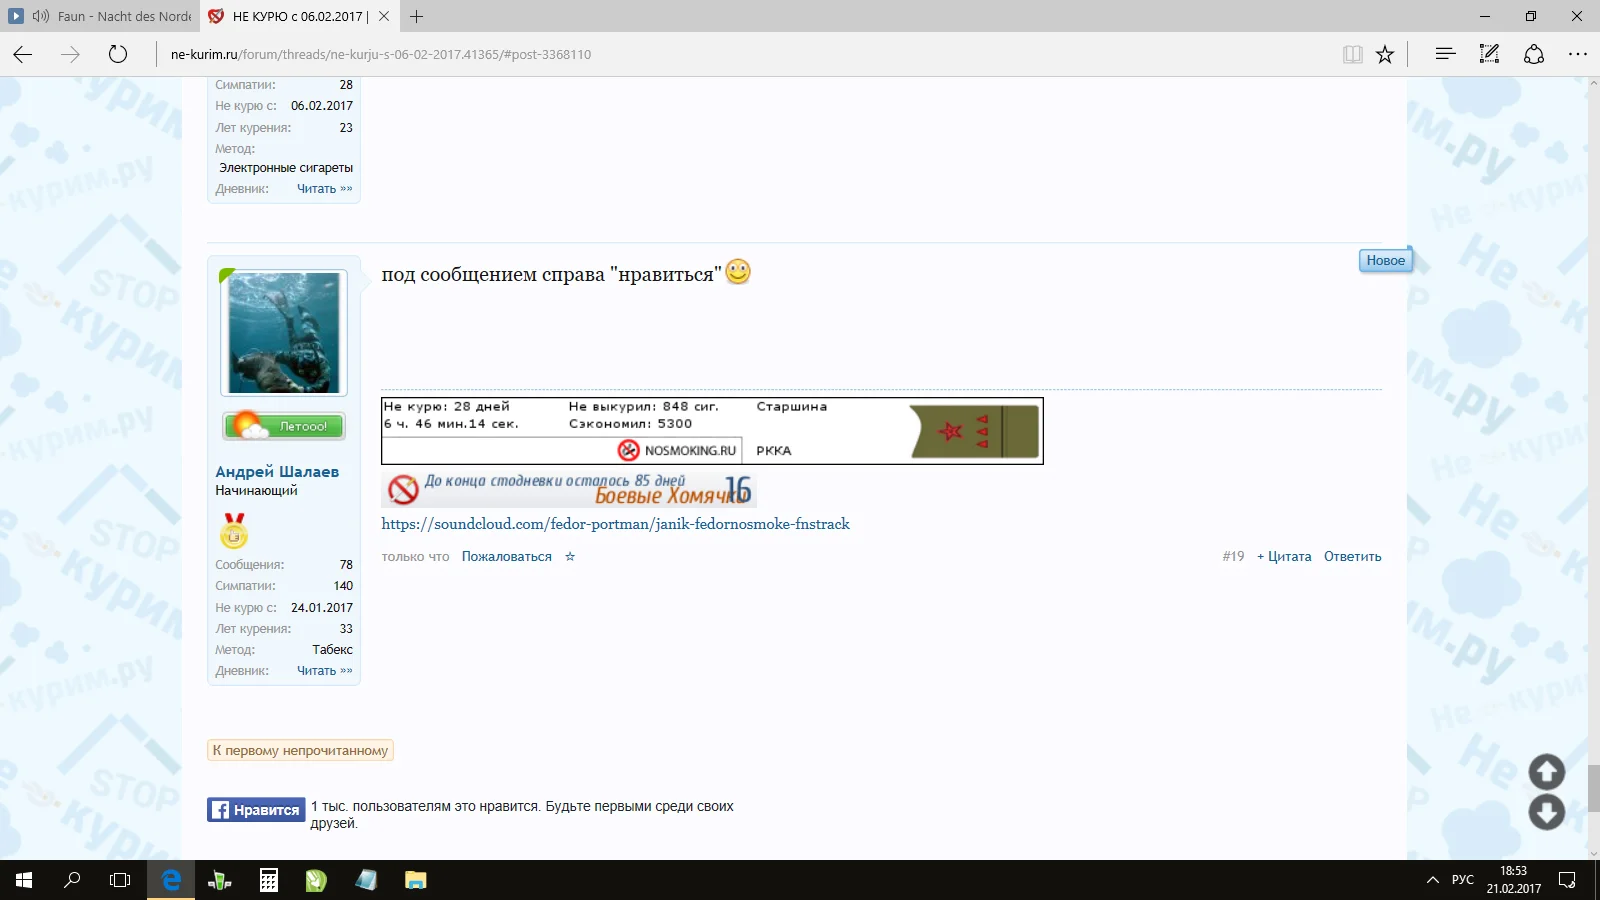Viewport: 1600px width, 900px height.
Task: Bookmark post with the star icon
Action: [x=570, y=557]
